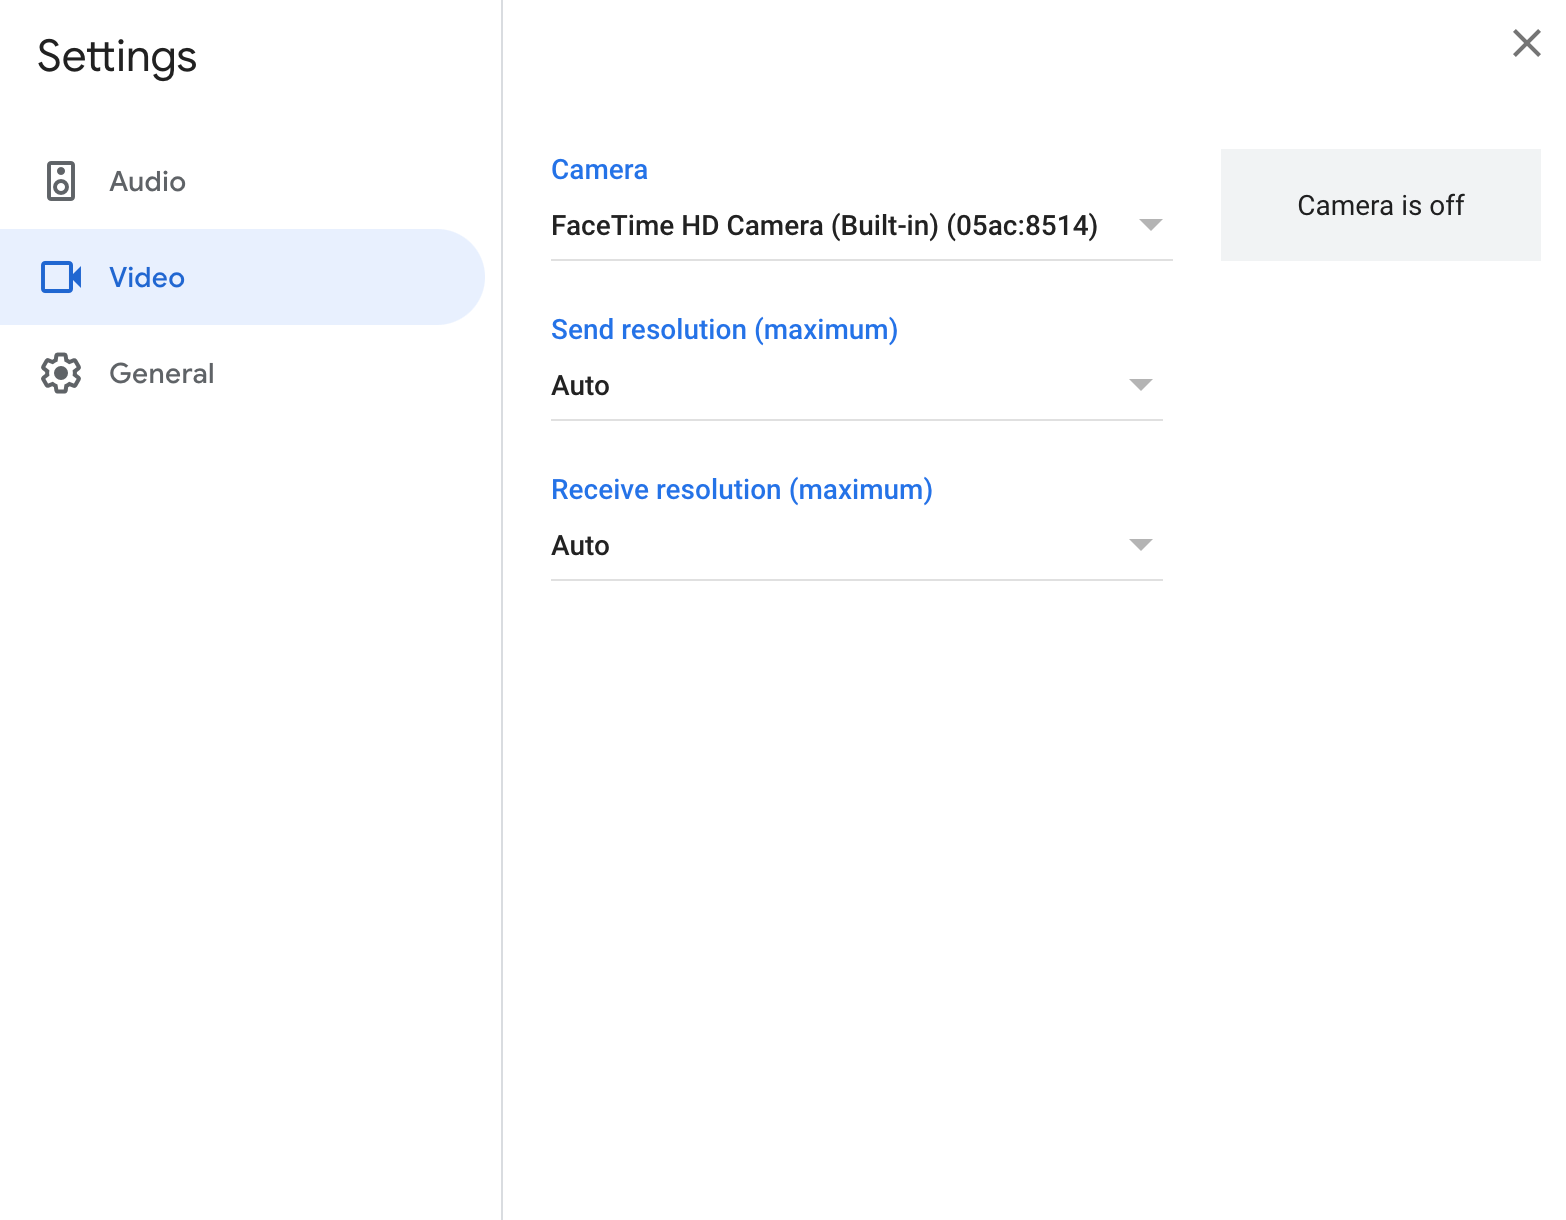The width and height of the screenshot is (1566, 1220).
Task: Expand the Receive resolution dropdown
Action: tap(856, 546)
